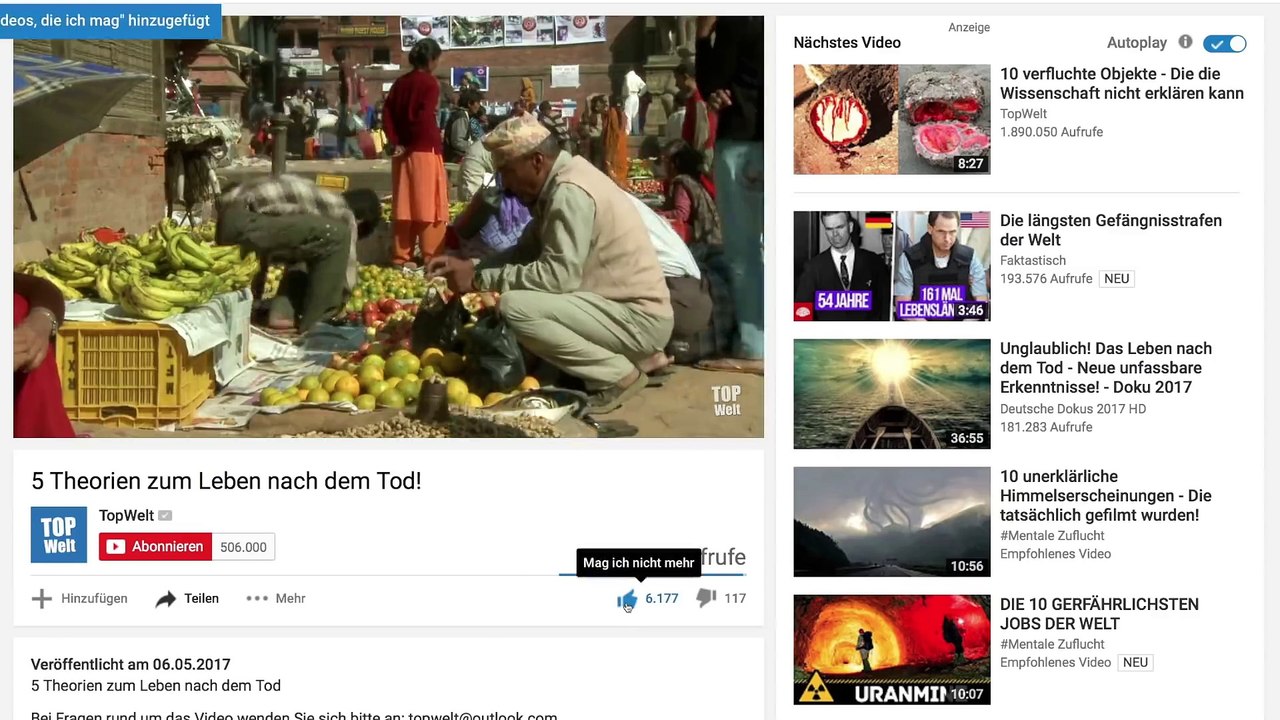Open thumbnail of 10 unerklärliche Himmelserscheinungen video
The height and width of the screenshot is (720, 1280).
(x=892, y=521)
